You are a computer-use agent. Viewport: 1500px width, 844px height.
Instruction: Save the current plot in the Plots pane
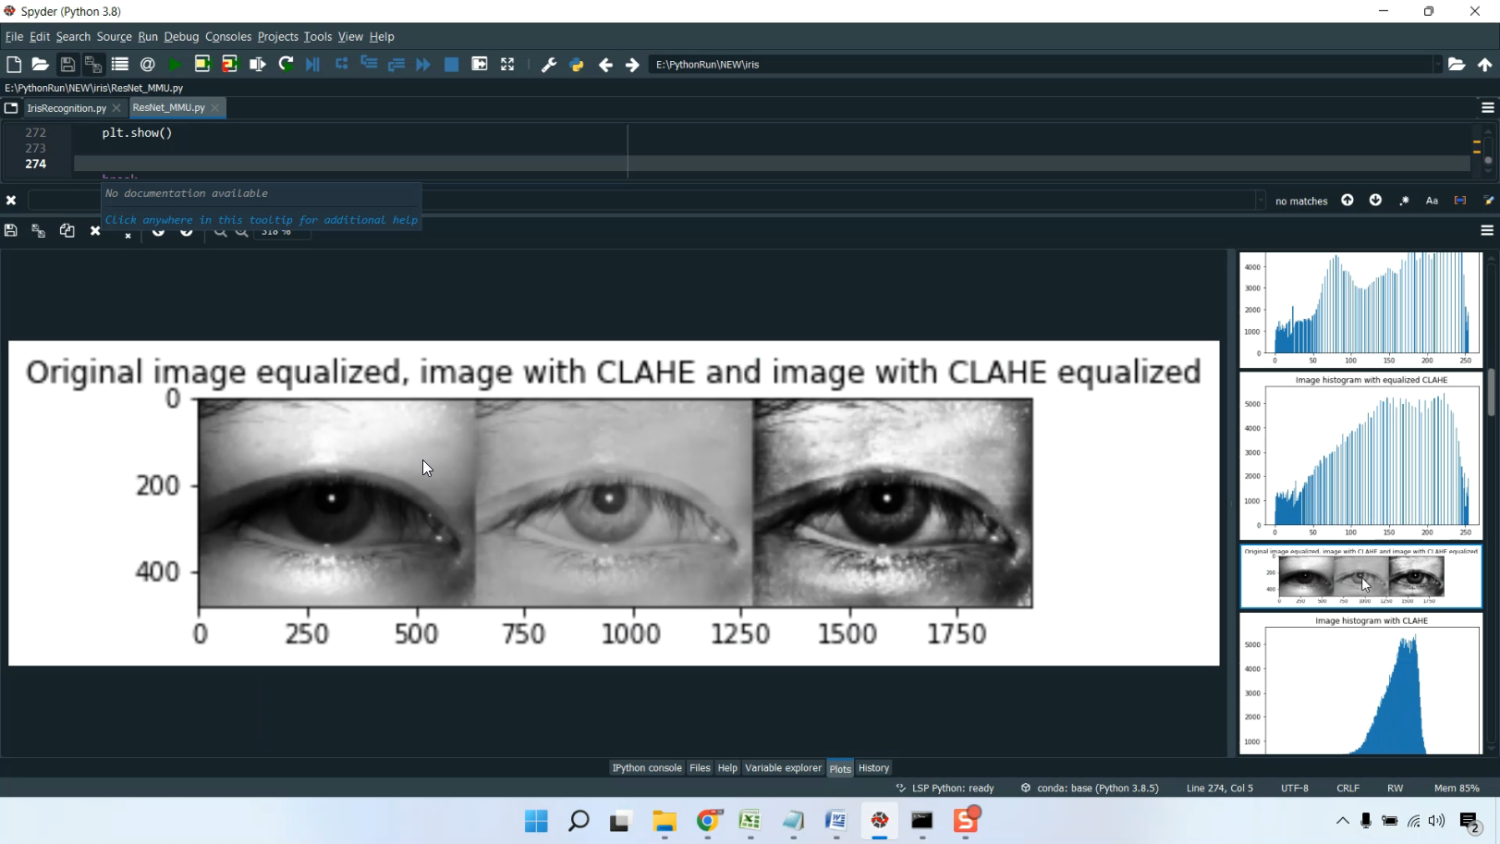click(10, 230)
